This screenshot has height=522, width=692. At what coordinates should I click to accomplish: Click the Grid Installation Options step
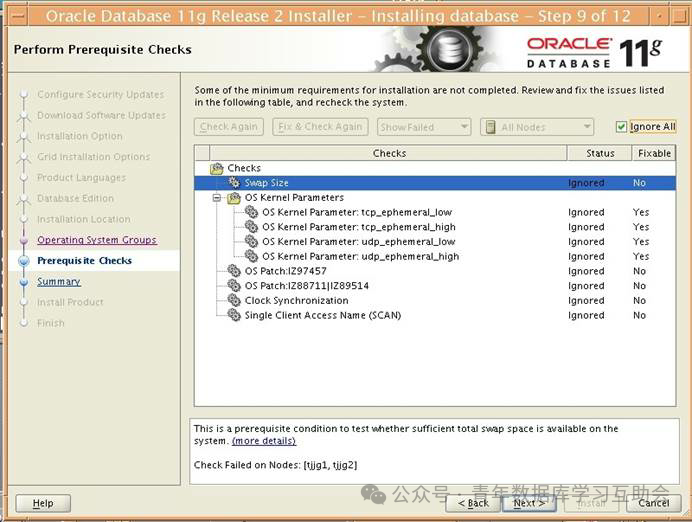pyautogui.click(x=94, y=157)
